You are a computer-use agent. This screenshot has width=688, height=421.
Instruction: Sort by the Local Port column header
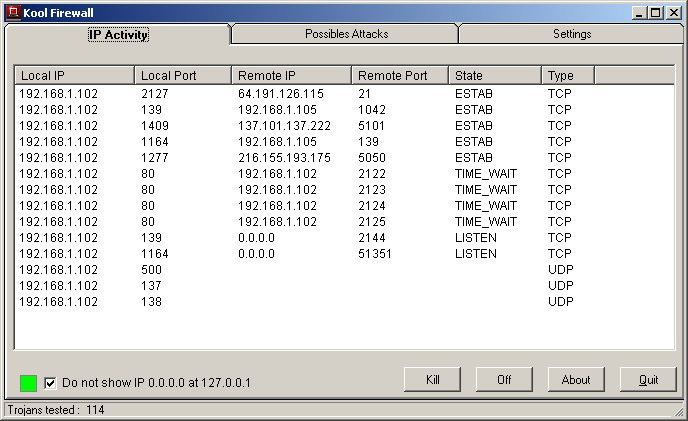(183, 76)
